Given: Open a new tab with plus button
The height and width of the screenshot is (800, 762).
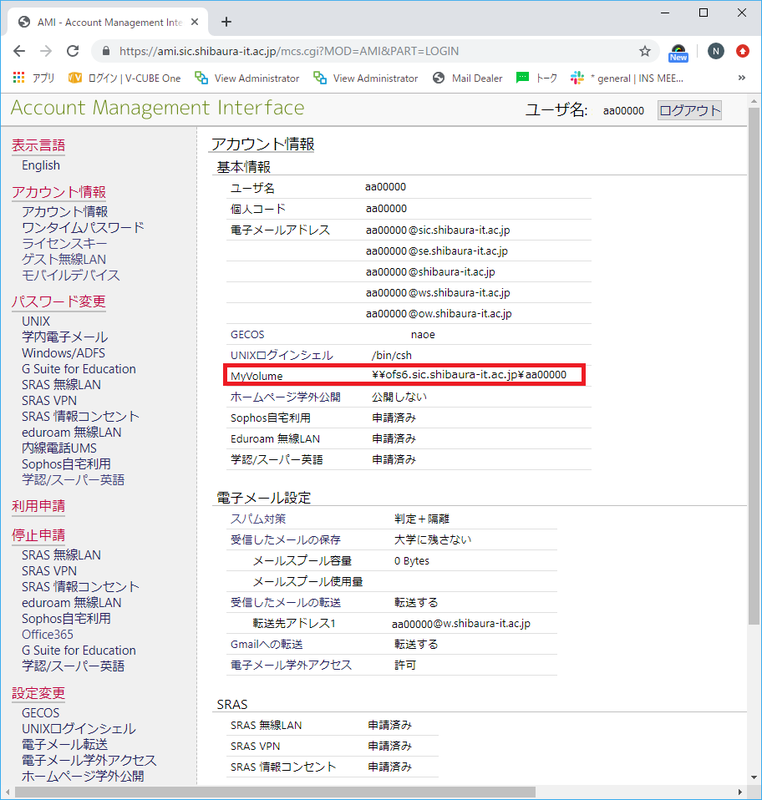Looking at the screenshot, I should [x=226, y=22].
